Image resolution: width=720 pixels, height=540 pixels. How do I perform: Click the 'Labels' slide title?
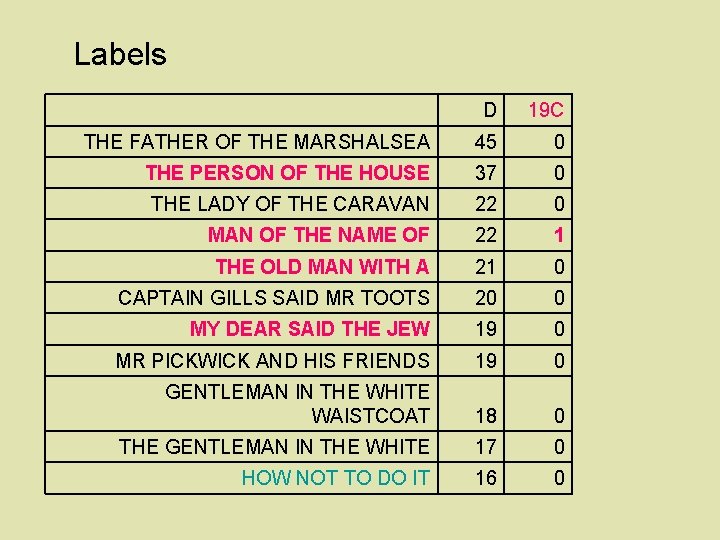point(120,54)
